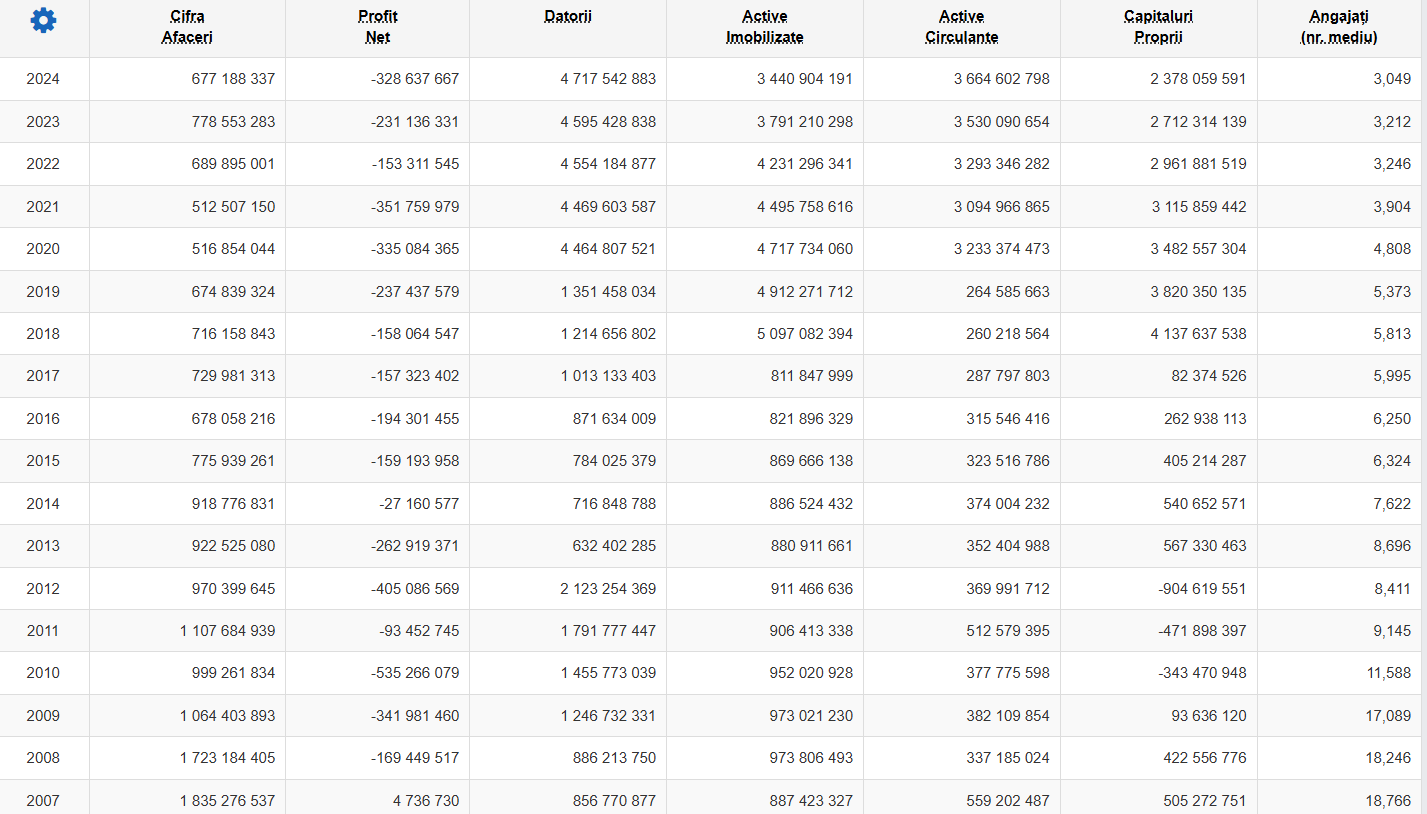Click fixed assets value 3 440 904 191

point(805,79)
